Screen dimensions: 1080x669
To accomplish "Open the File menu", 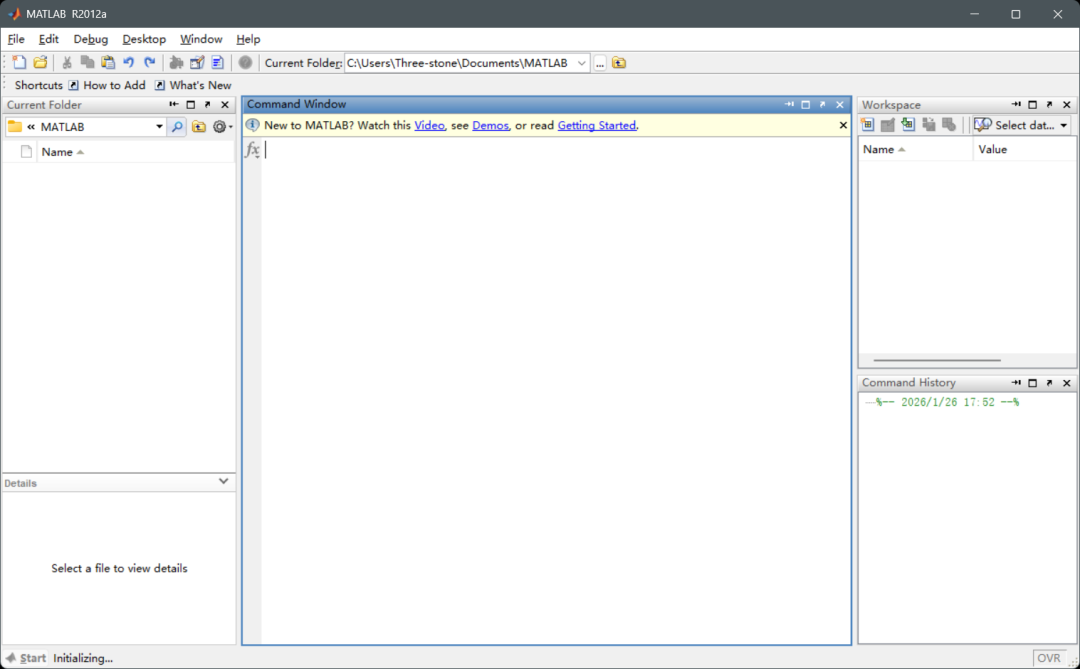I will [x=16, y=39].
